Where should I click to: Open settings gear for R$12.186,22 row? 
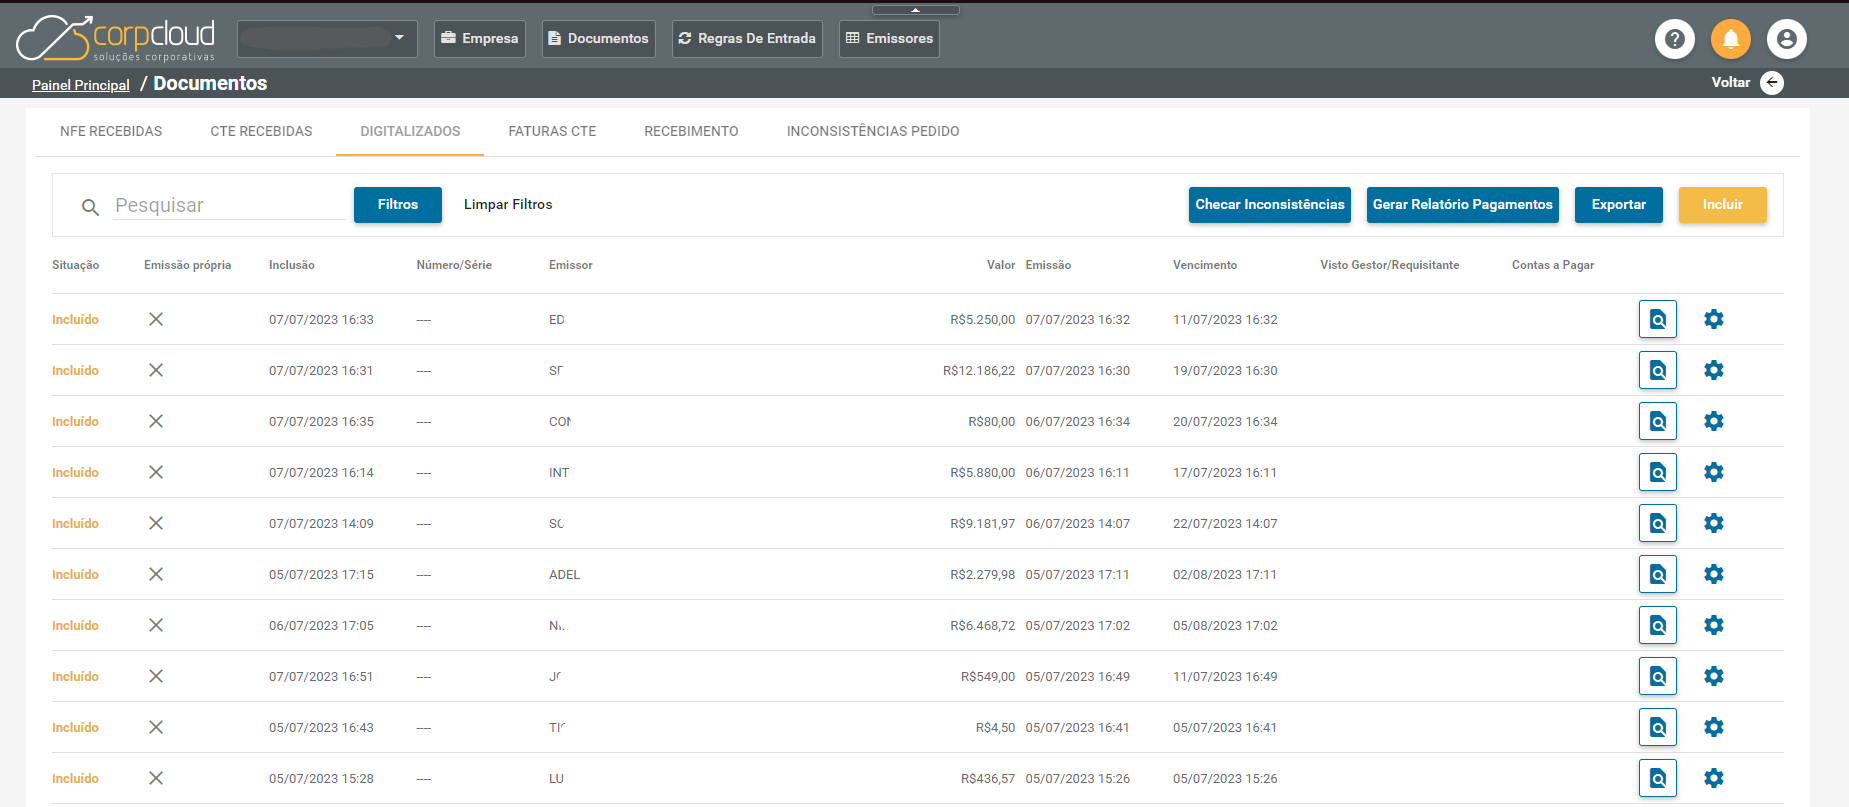click(1714, 370)
